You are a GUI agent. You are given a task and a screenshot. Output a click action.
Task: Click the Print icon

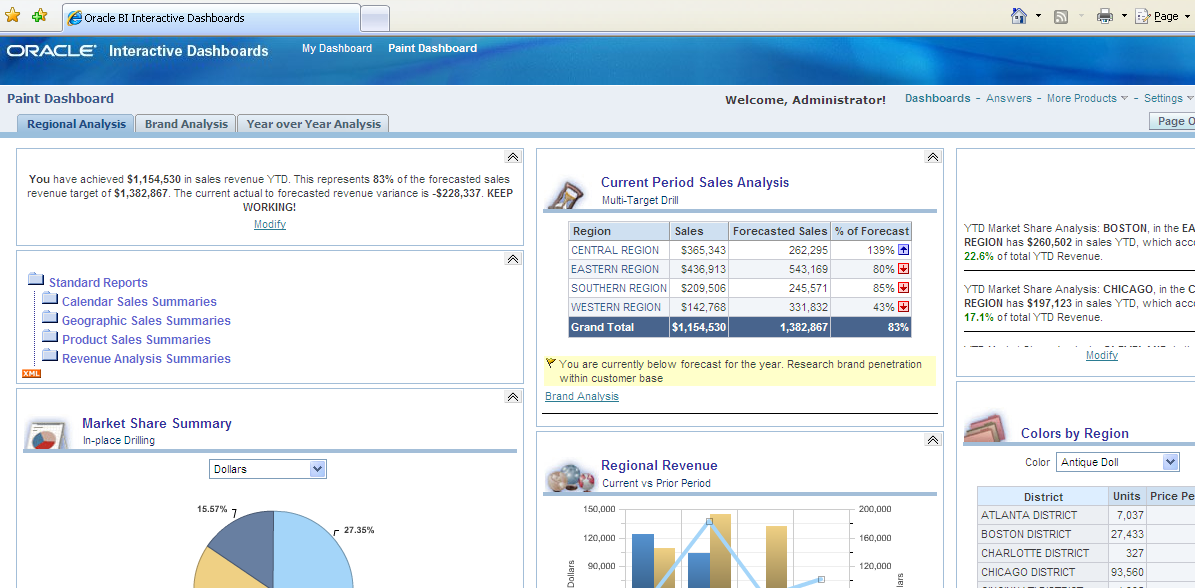1104,16
